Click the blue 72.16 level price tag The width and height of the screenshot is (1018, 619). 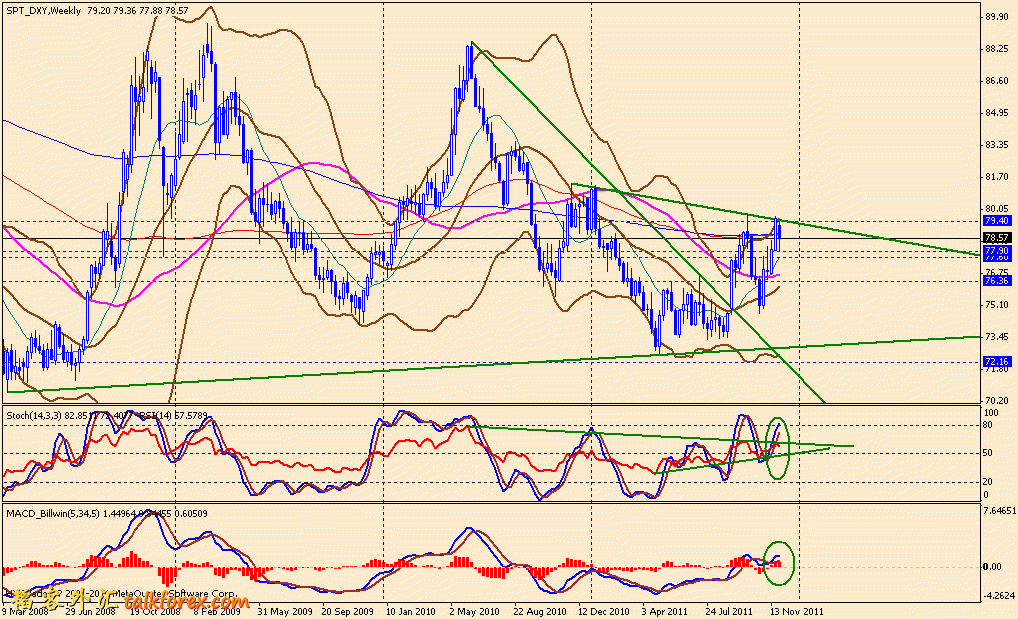pyautogui.click(x=997, y=361)
